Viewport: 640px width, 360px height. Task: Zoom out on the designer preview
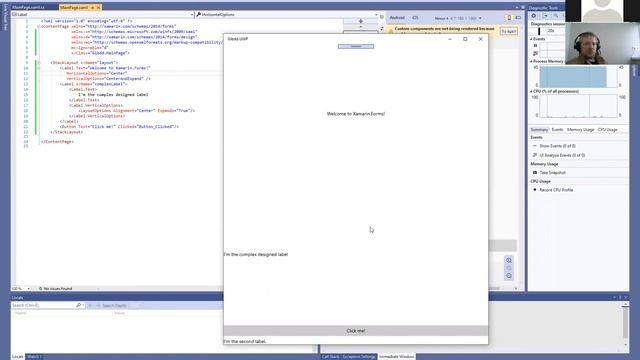tap(509, 276)
